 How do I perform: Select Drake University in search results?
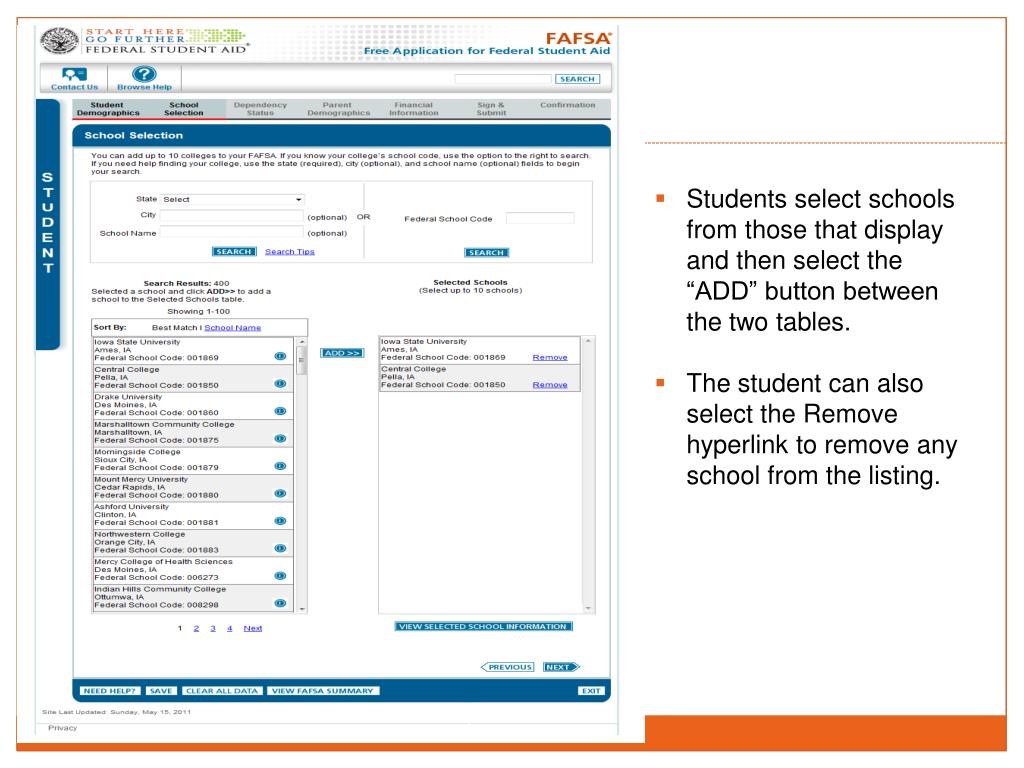click(193, 405)
